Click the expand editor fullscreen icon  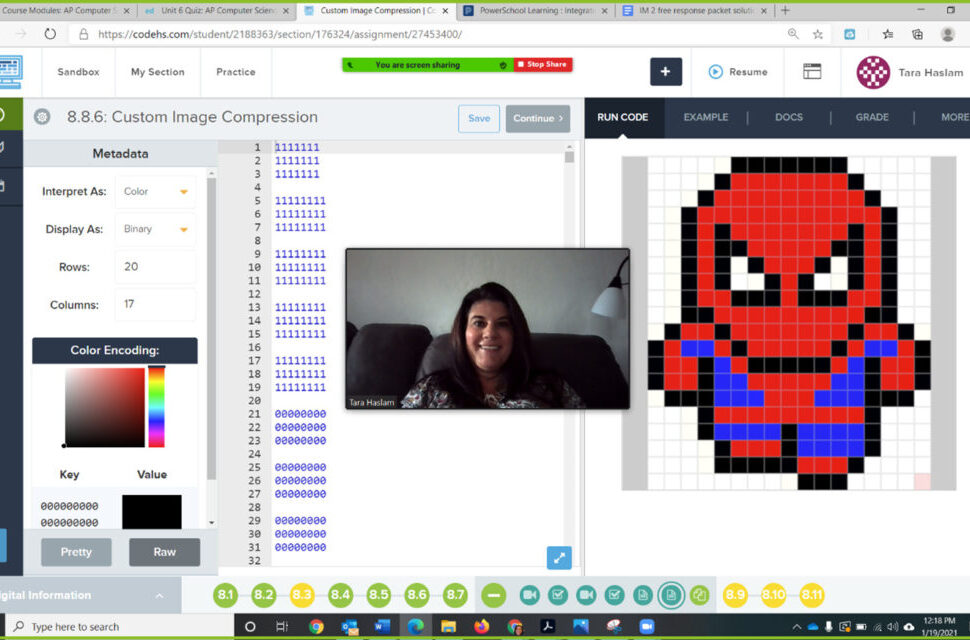point(559,558)
